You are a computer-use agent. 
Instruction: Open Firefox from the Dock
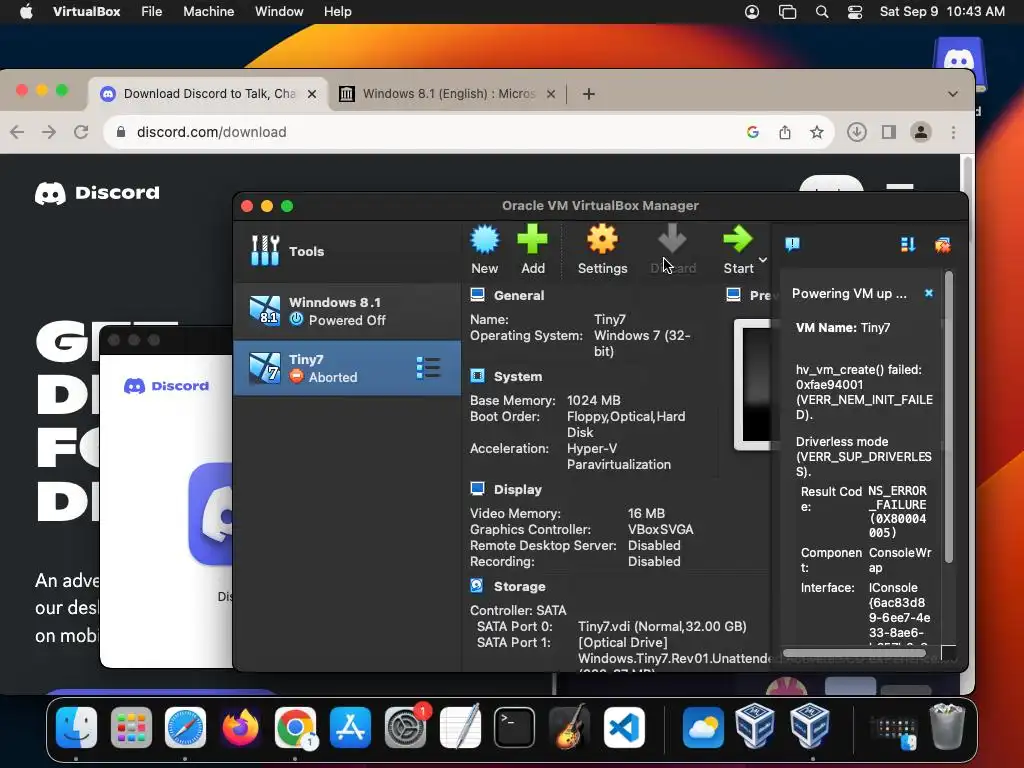point(240,727)
